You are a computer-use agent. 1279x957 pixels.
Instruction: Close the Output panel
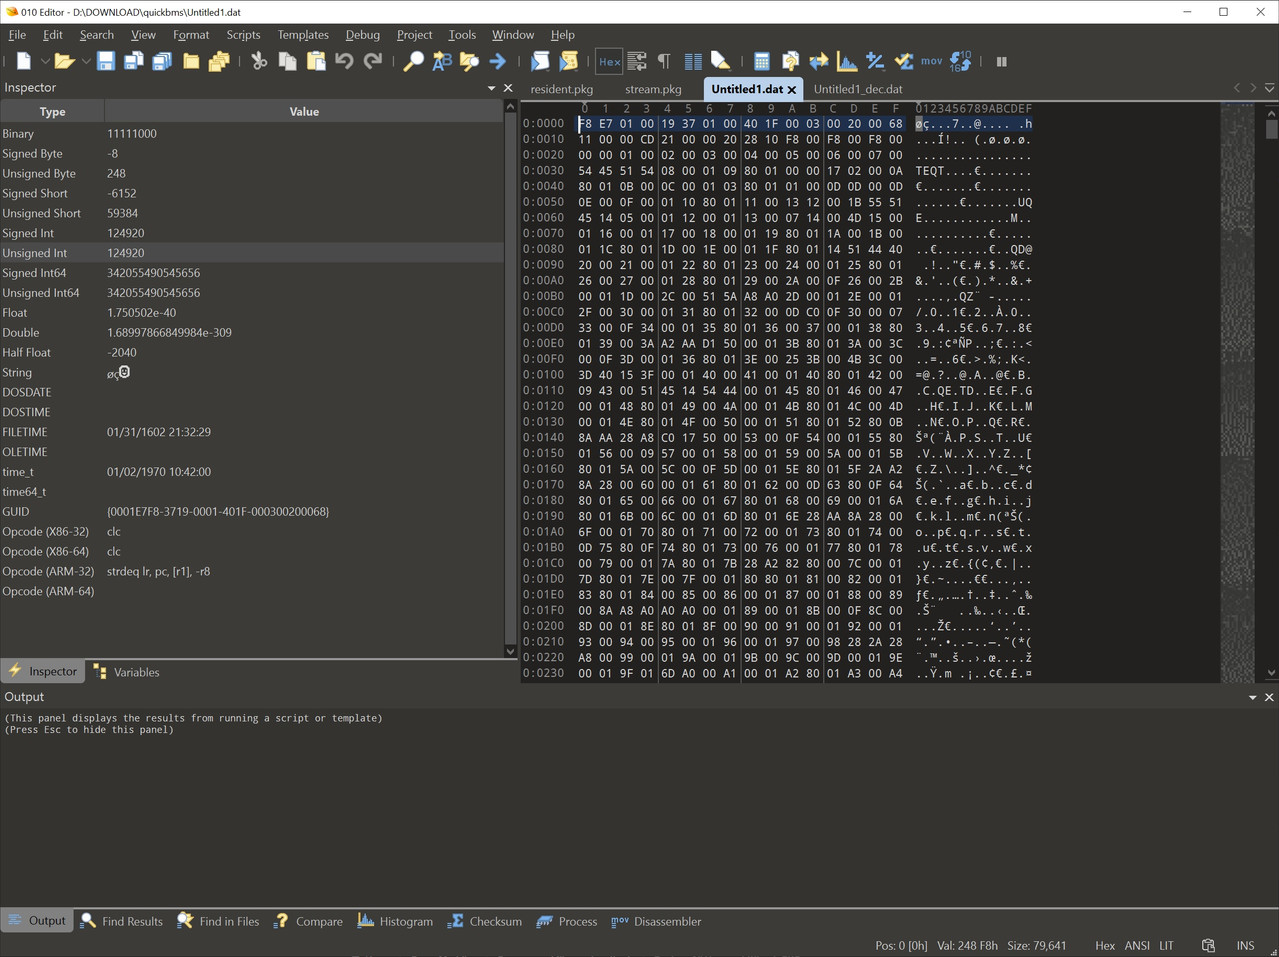1269,697
